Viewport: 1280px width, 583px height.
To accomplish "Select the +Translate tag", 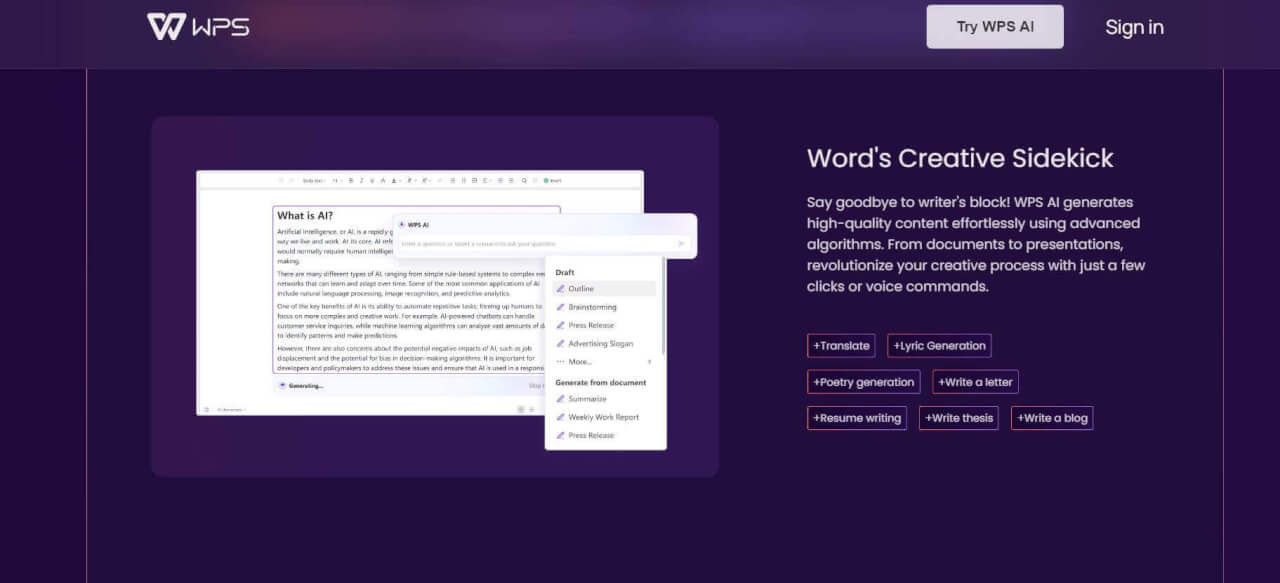I will click(841, 346).
